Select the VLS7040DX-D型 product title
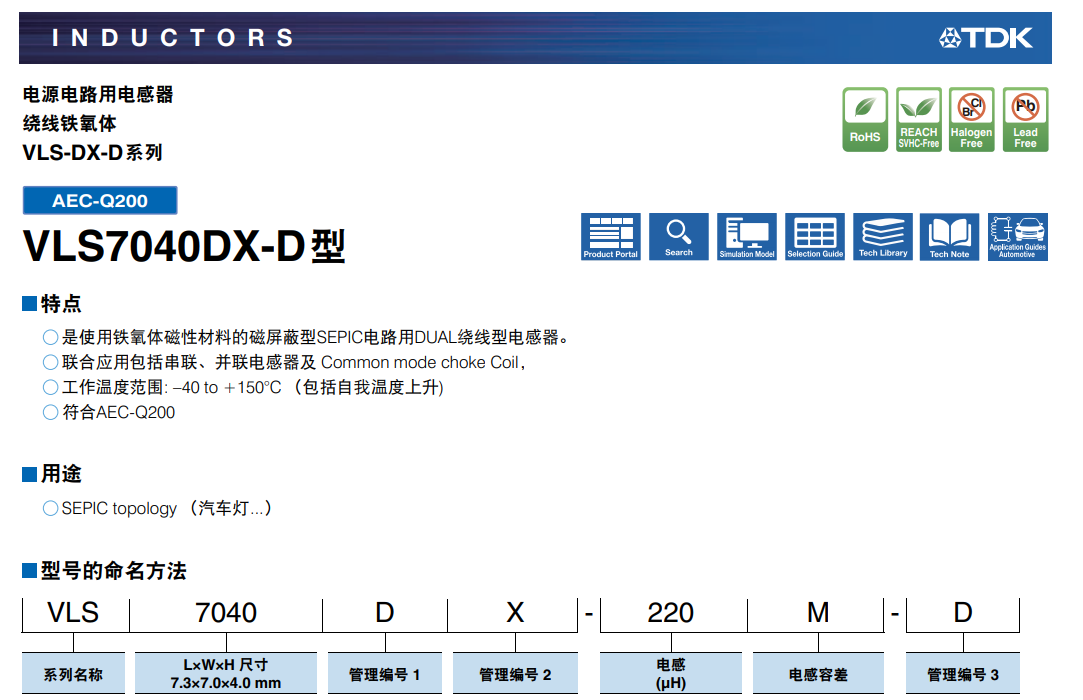This screenshot has height=700, width=1083. (184, 246)
